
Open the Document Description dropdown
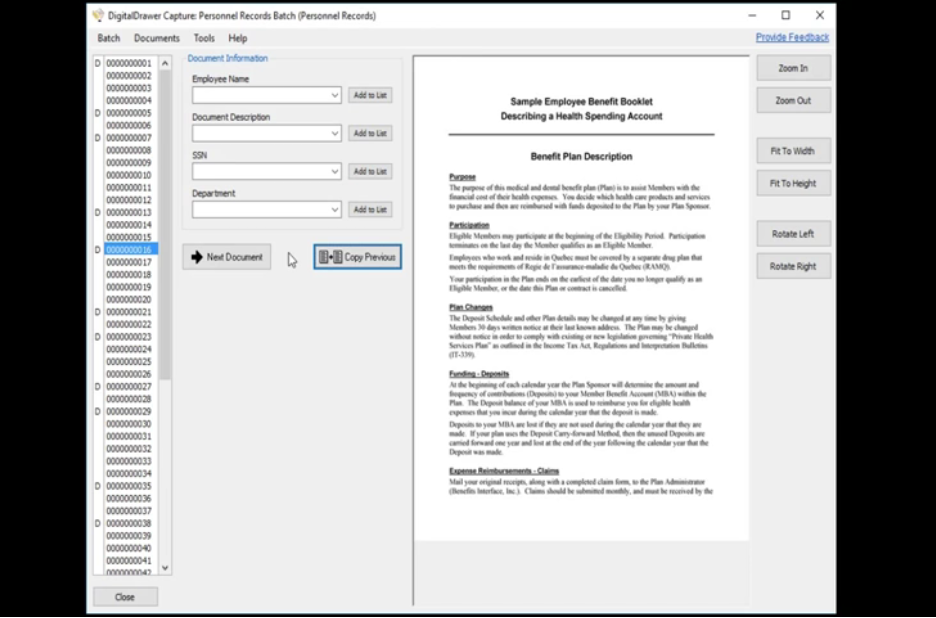(335, 134)
